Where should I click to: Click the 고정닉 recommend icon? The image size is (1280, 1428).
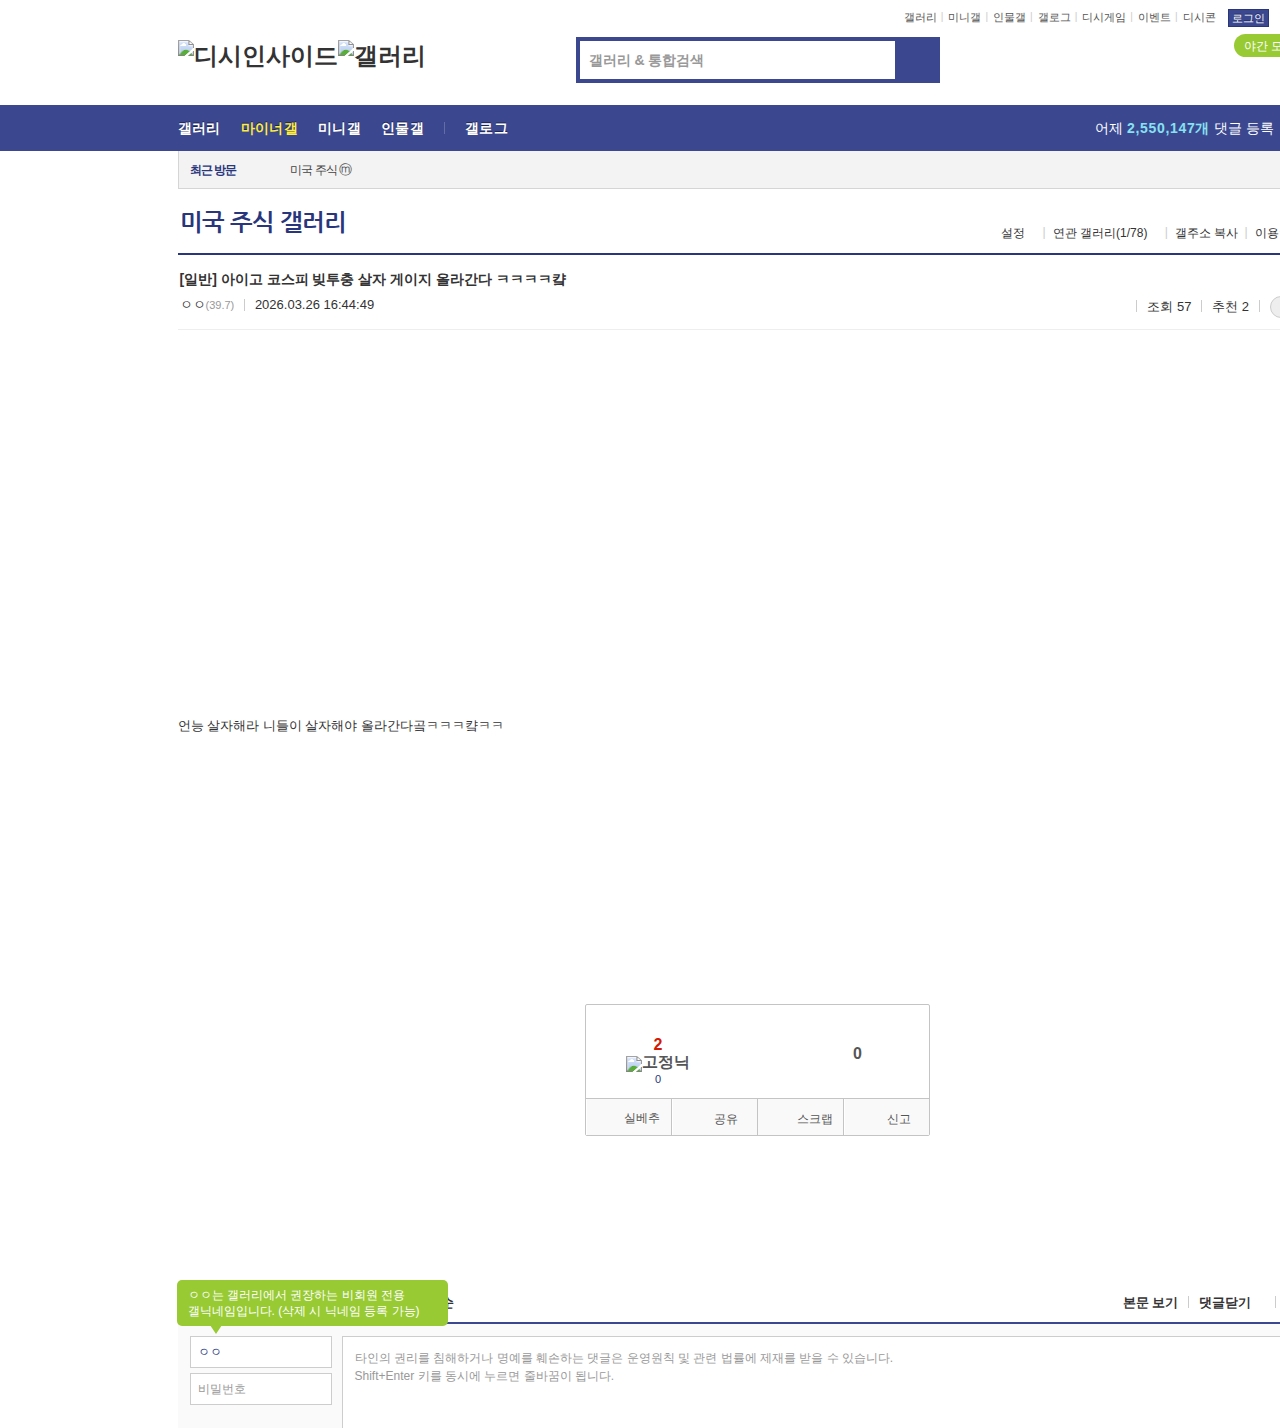[x=657, y=1063]
